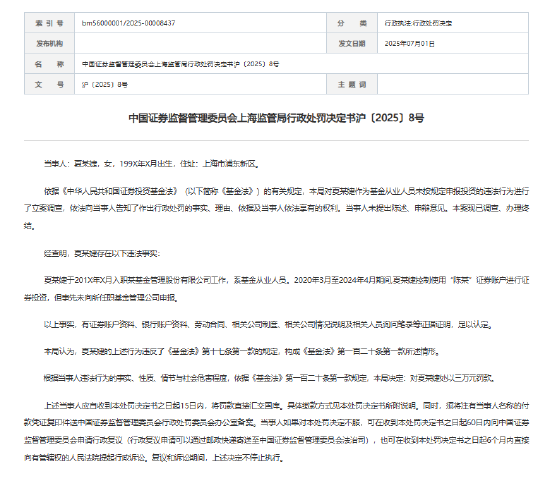Click the 发布机构 label cell

click(49, 43)
